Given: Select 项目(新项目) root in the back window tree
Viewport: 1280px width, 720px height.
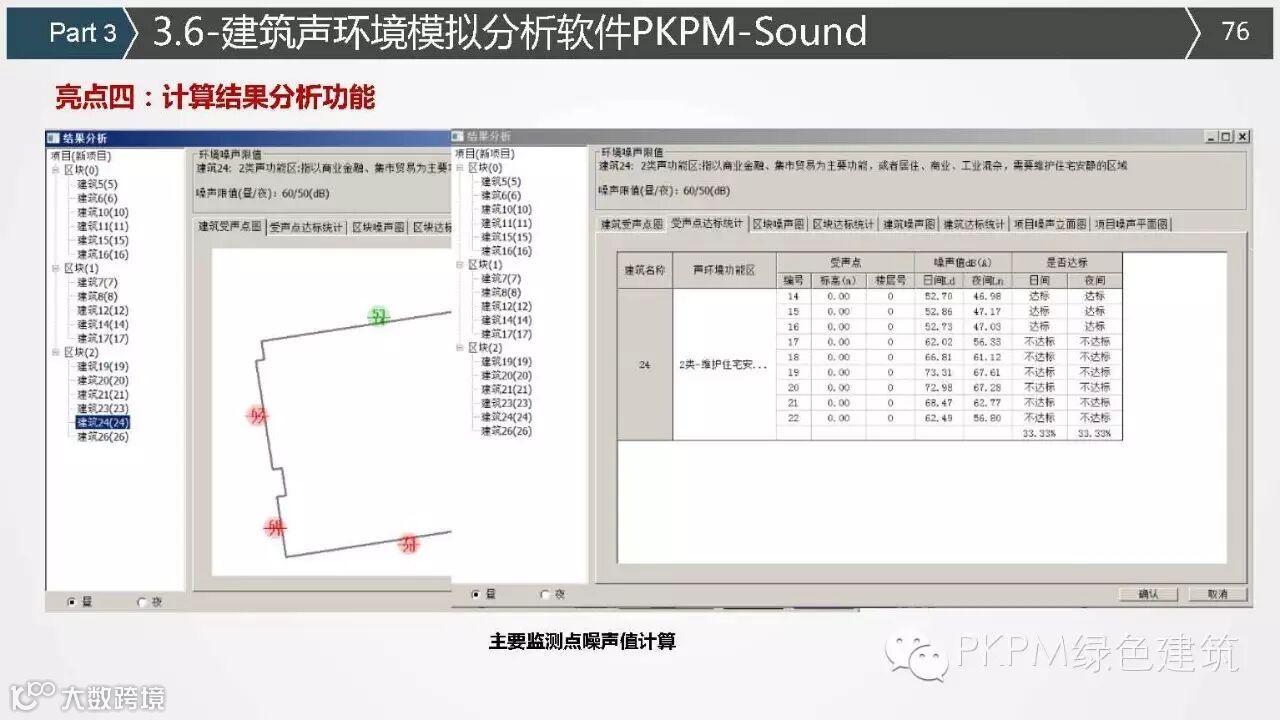Looking at the screenshot, I should coord(81,157).
